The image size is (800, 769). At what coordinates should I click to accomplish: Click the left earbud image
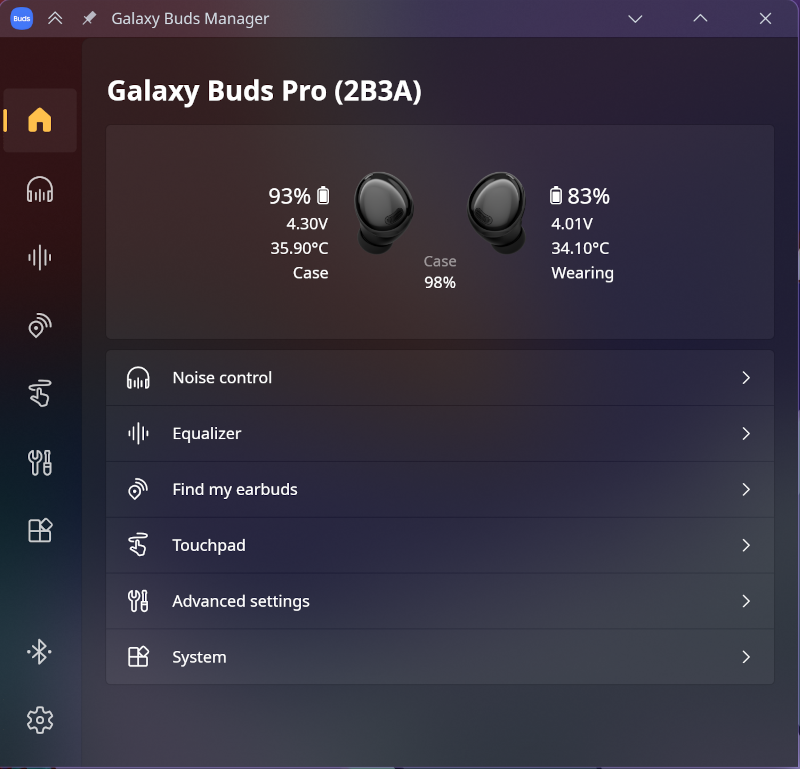[x=383, y=211]
